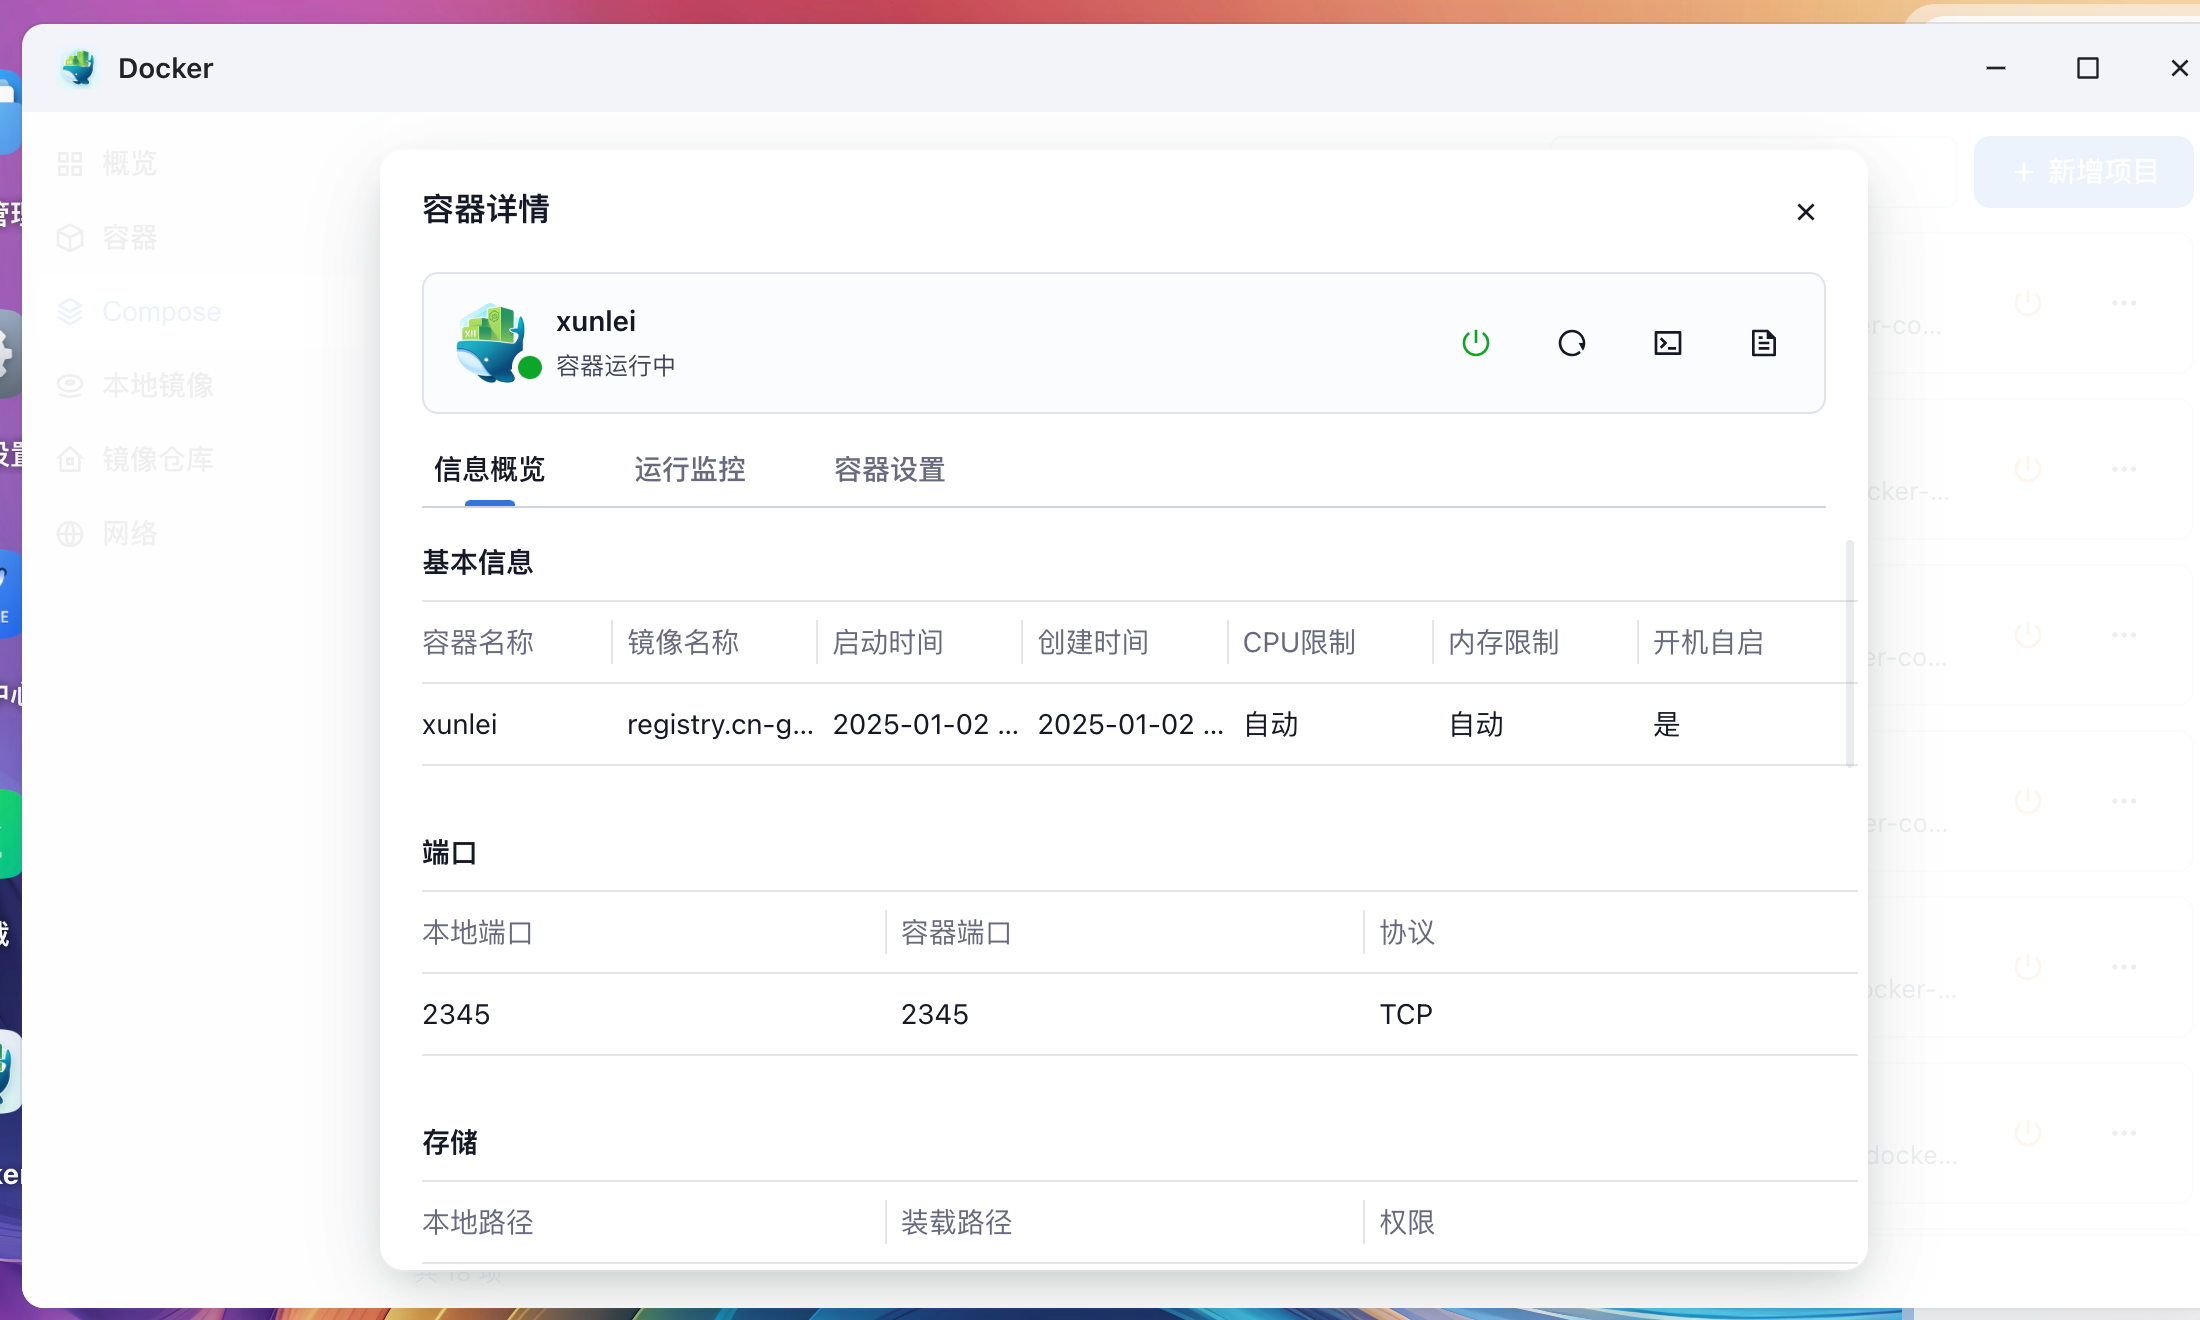Switch to the 信息概览 tab

490,469
